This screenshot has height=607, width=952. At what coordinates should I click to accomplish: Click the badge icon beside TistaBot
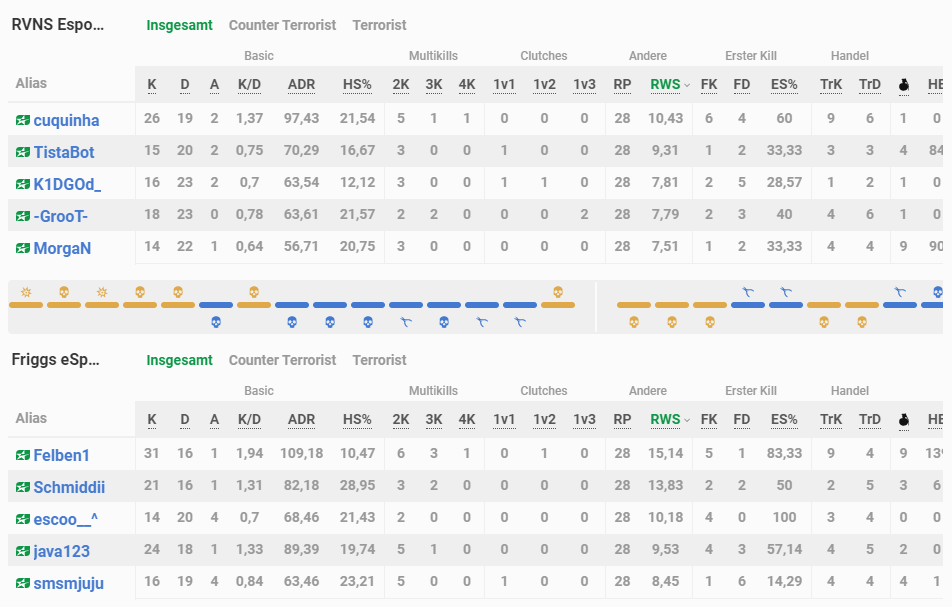tap(22, 152)
